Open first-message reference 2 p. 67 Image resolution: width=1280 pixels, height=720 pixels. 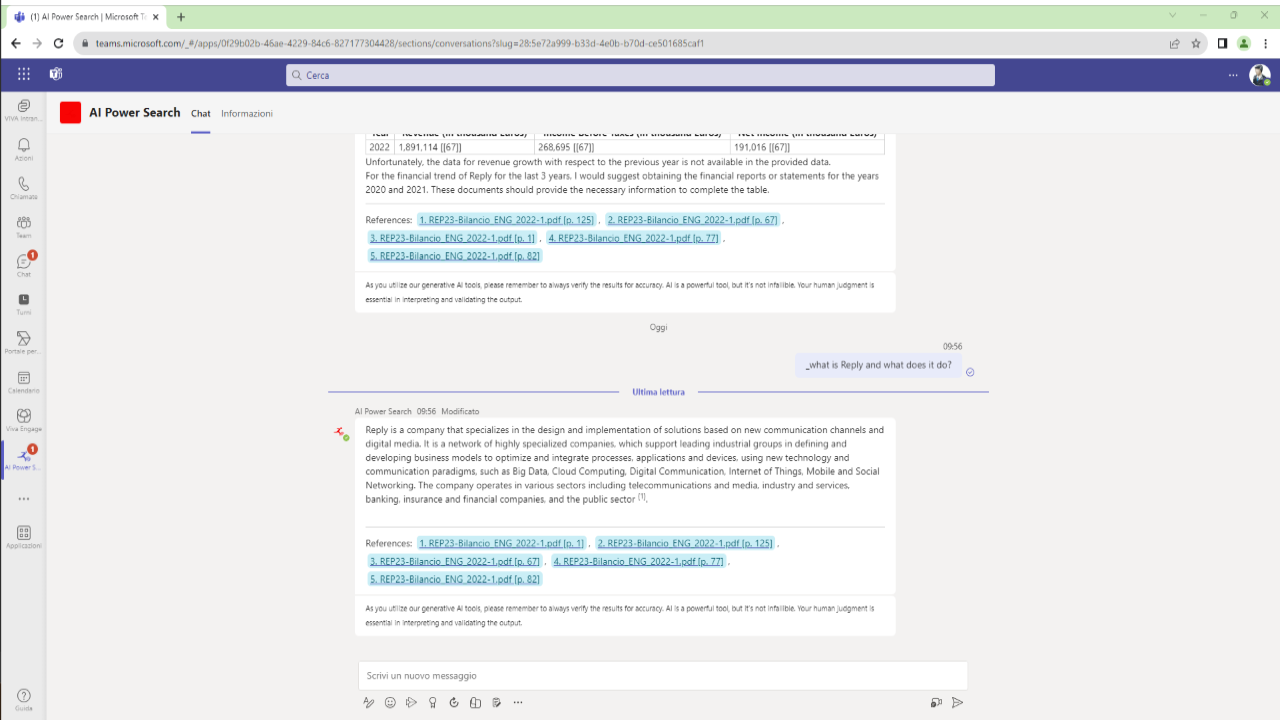[x=692, y=220]
